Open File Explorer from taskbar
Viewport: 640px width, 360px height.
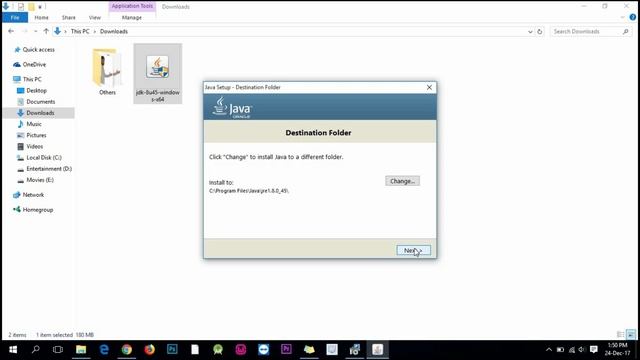pyautogui.click(x=81, y=349)
